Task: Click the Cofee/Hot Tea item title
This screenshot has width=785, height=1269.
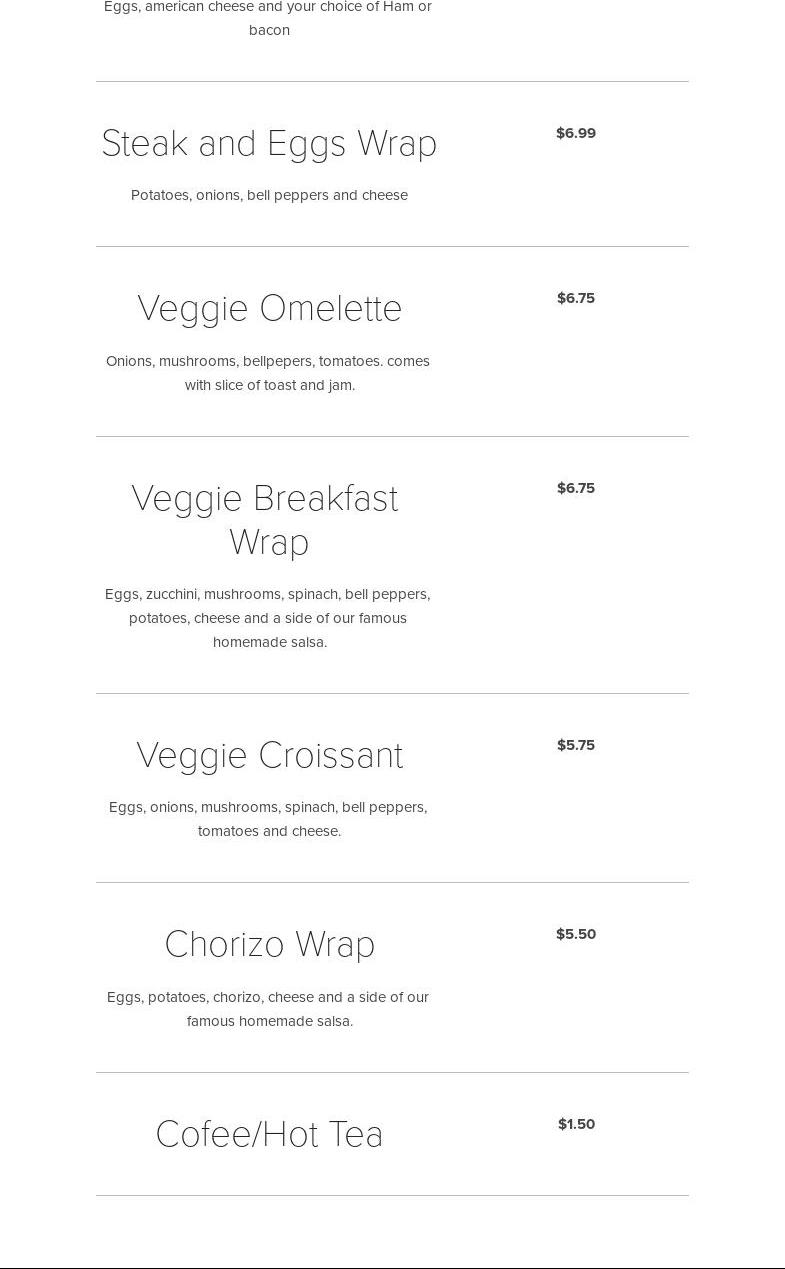Action: point(269,1135)
